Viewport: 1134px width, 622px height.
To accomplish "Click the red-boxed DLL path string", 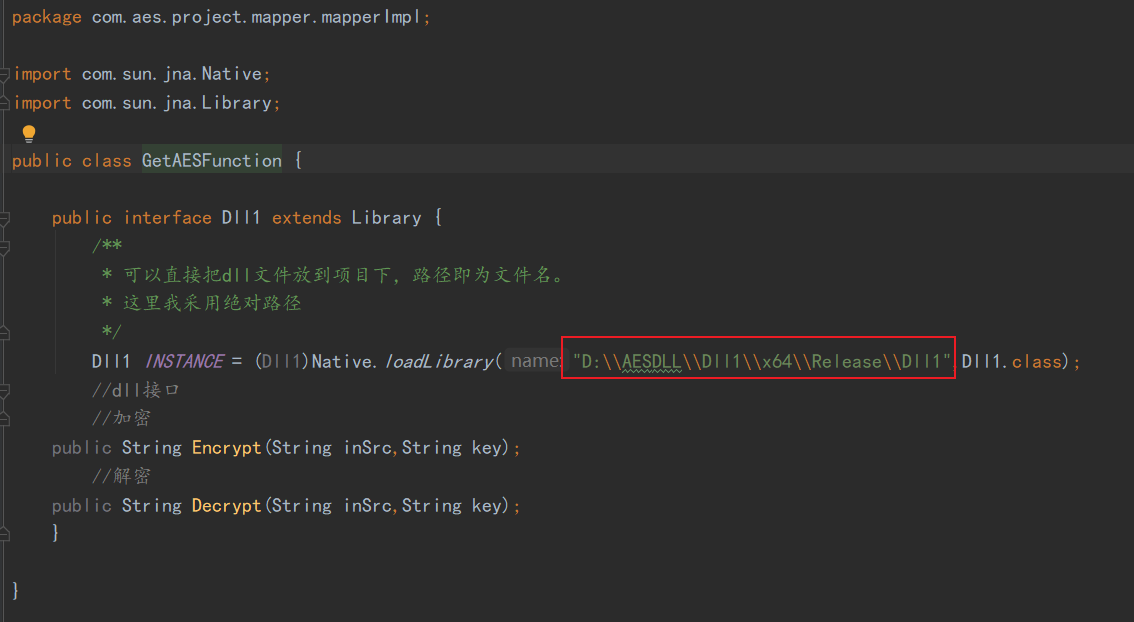I will [758, 361].
